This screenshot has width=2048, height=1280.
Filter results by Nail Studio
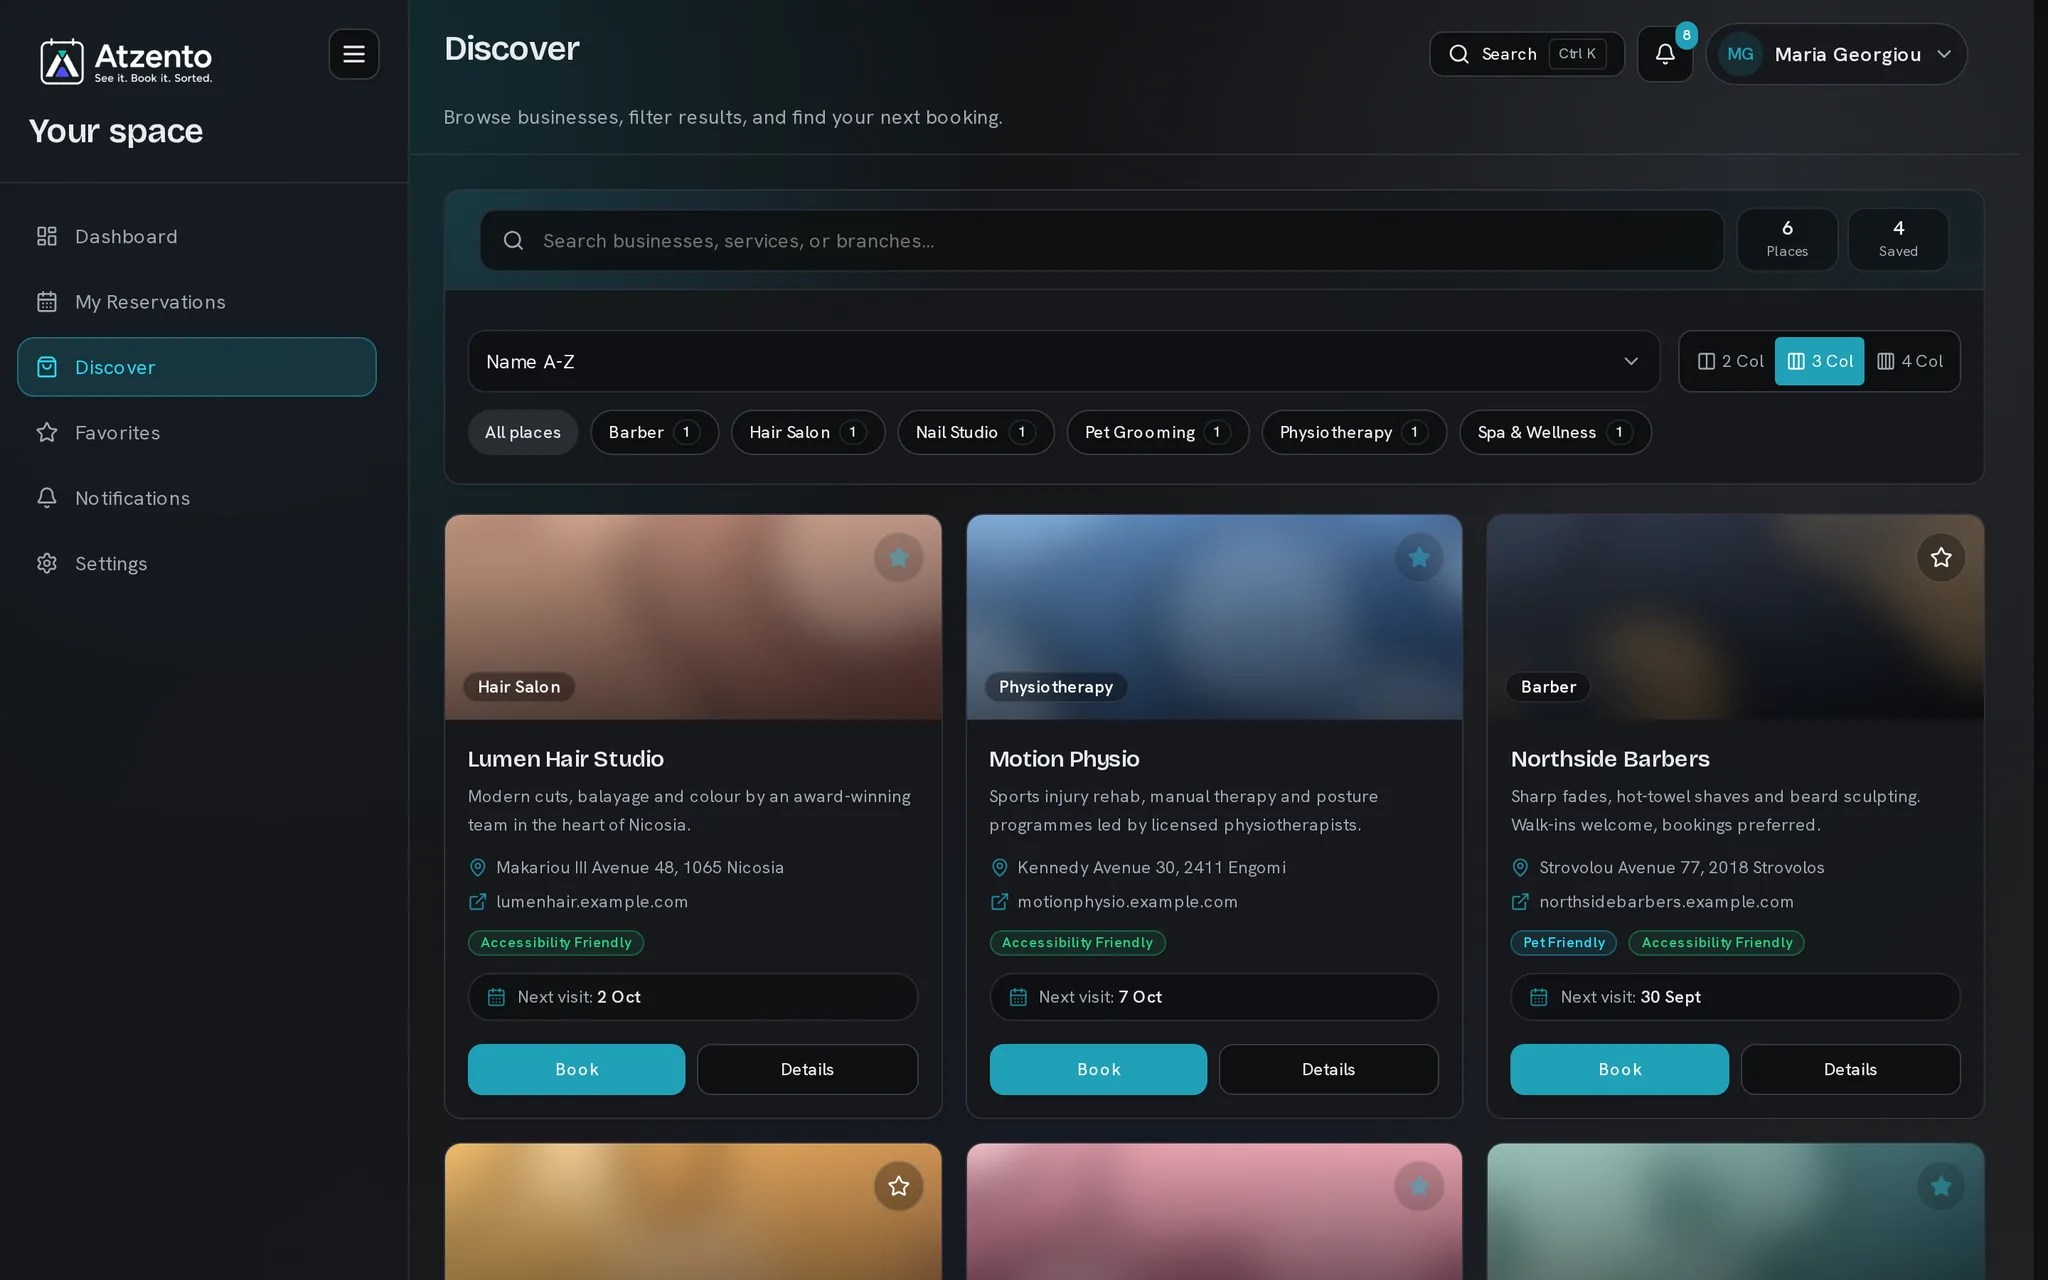tap(976, 433)
